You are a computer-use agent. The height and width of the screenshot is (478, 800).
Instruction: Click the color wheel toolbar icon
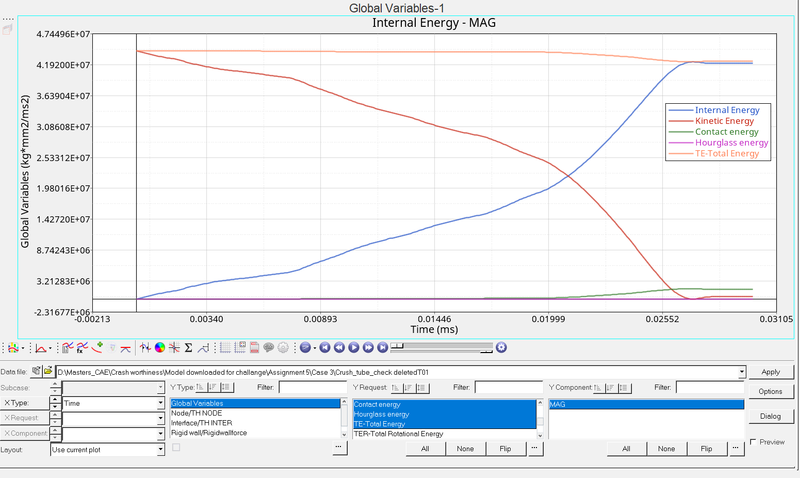click(x=159, y=348)
